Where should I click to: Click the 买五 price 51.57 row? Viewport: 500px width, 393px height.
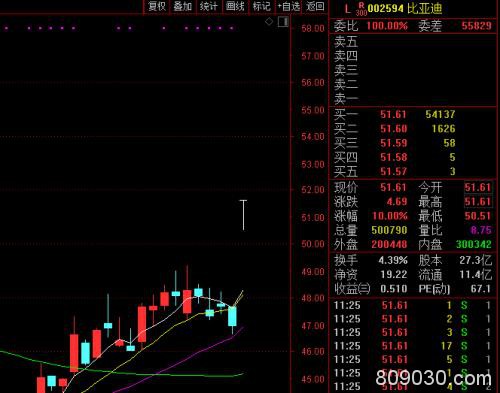[x=413, y=171]
